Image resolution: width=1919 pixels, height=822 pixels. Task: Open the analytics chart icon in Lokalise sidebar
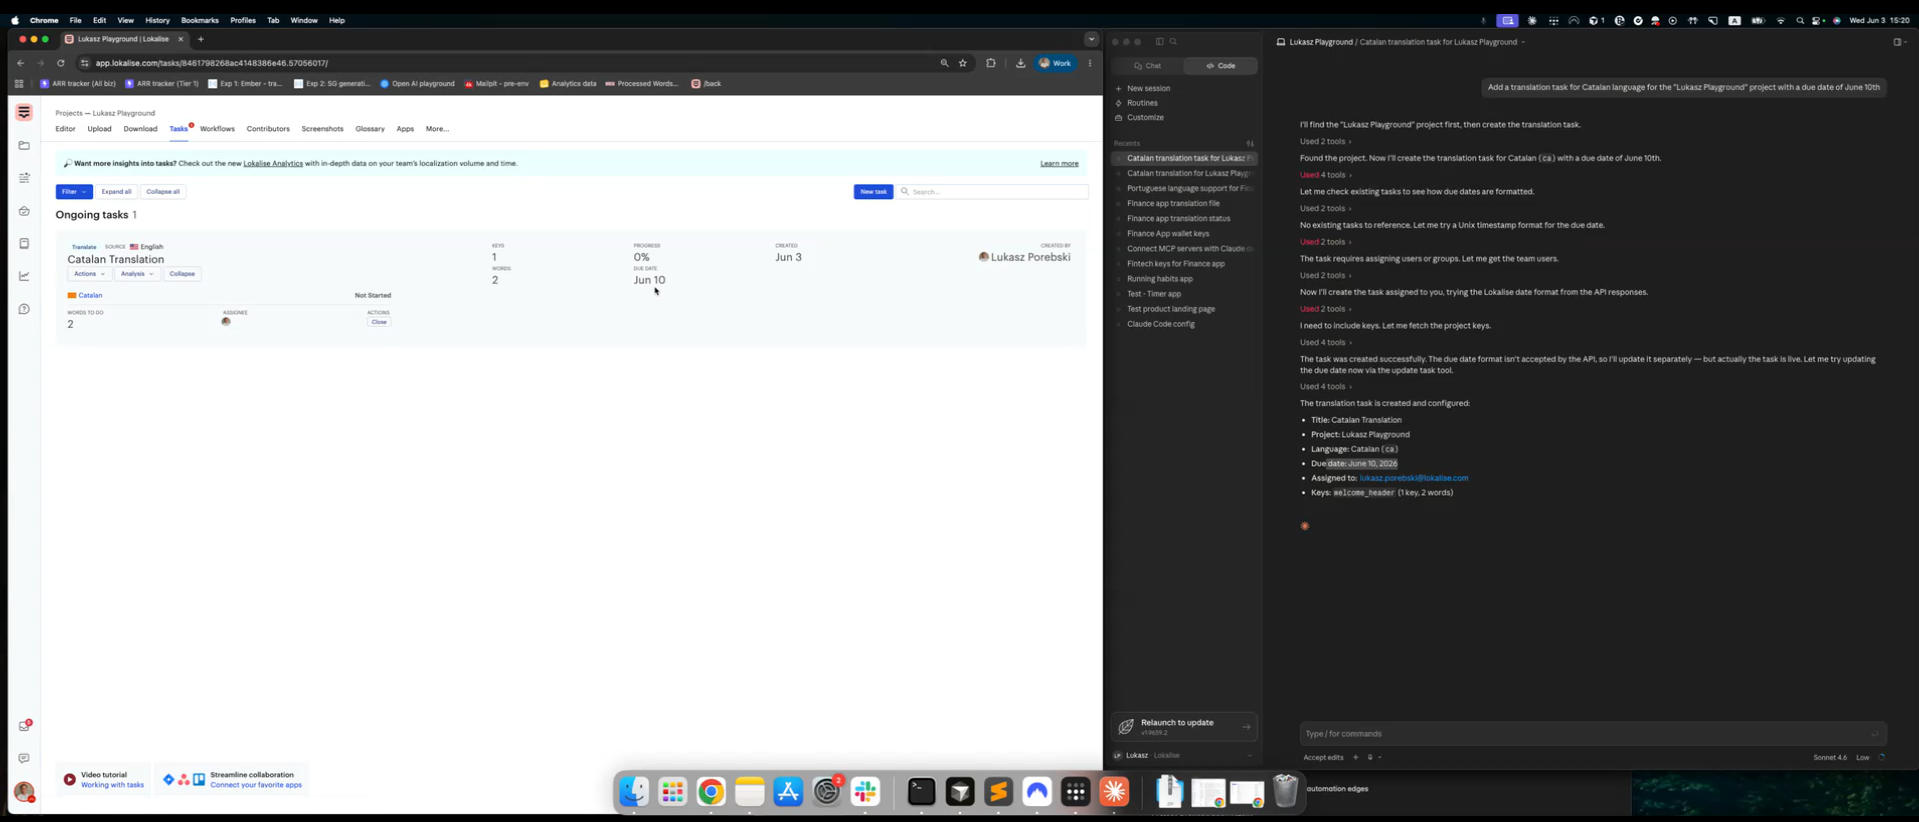coord(24,276)
